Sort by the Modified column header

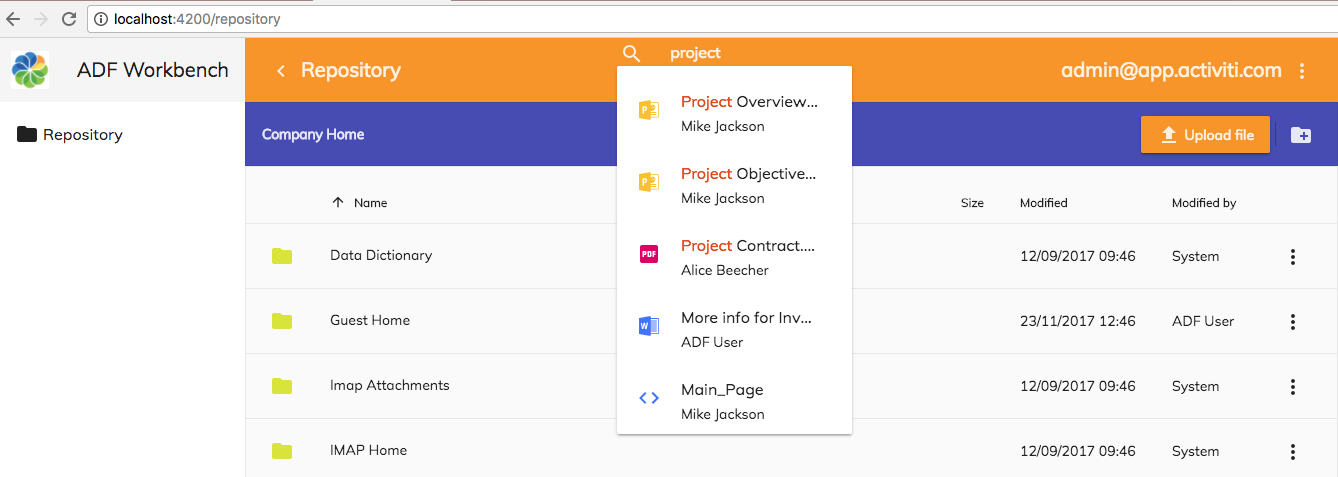click(1043, 203)
